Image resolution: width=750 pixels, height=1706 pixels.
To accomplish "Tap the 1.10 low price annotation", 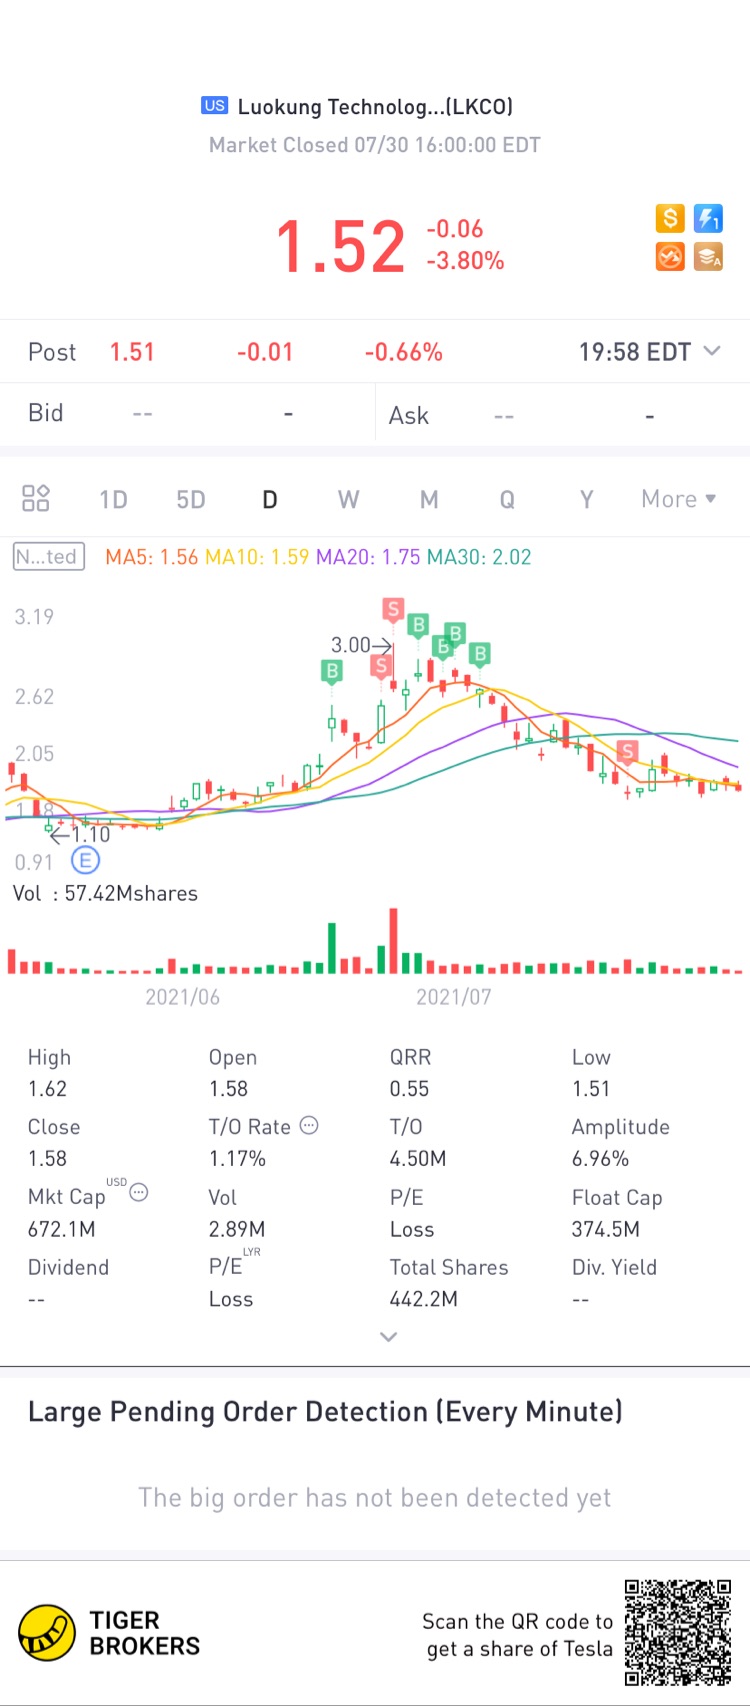I will pyautogui.click(x=80, y=834).
